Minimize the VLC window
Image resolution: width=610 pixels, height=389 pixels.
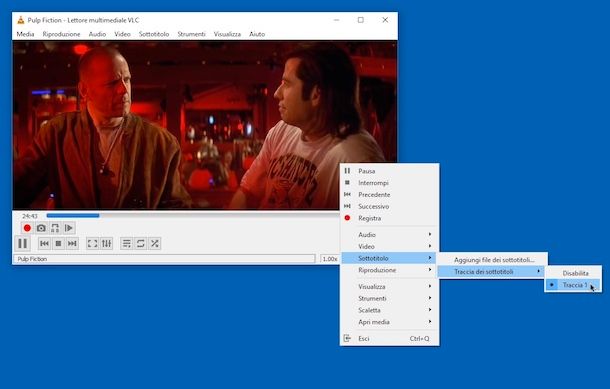click(337, 20)
